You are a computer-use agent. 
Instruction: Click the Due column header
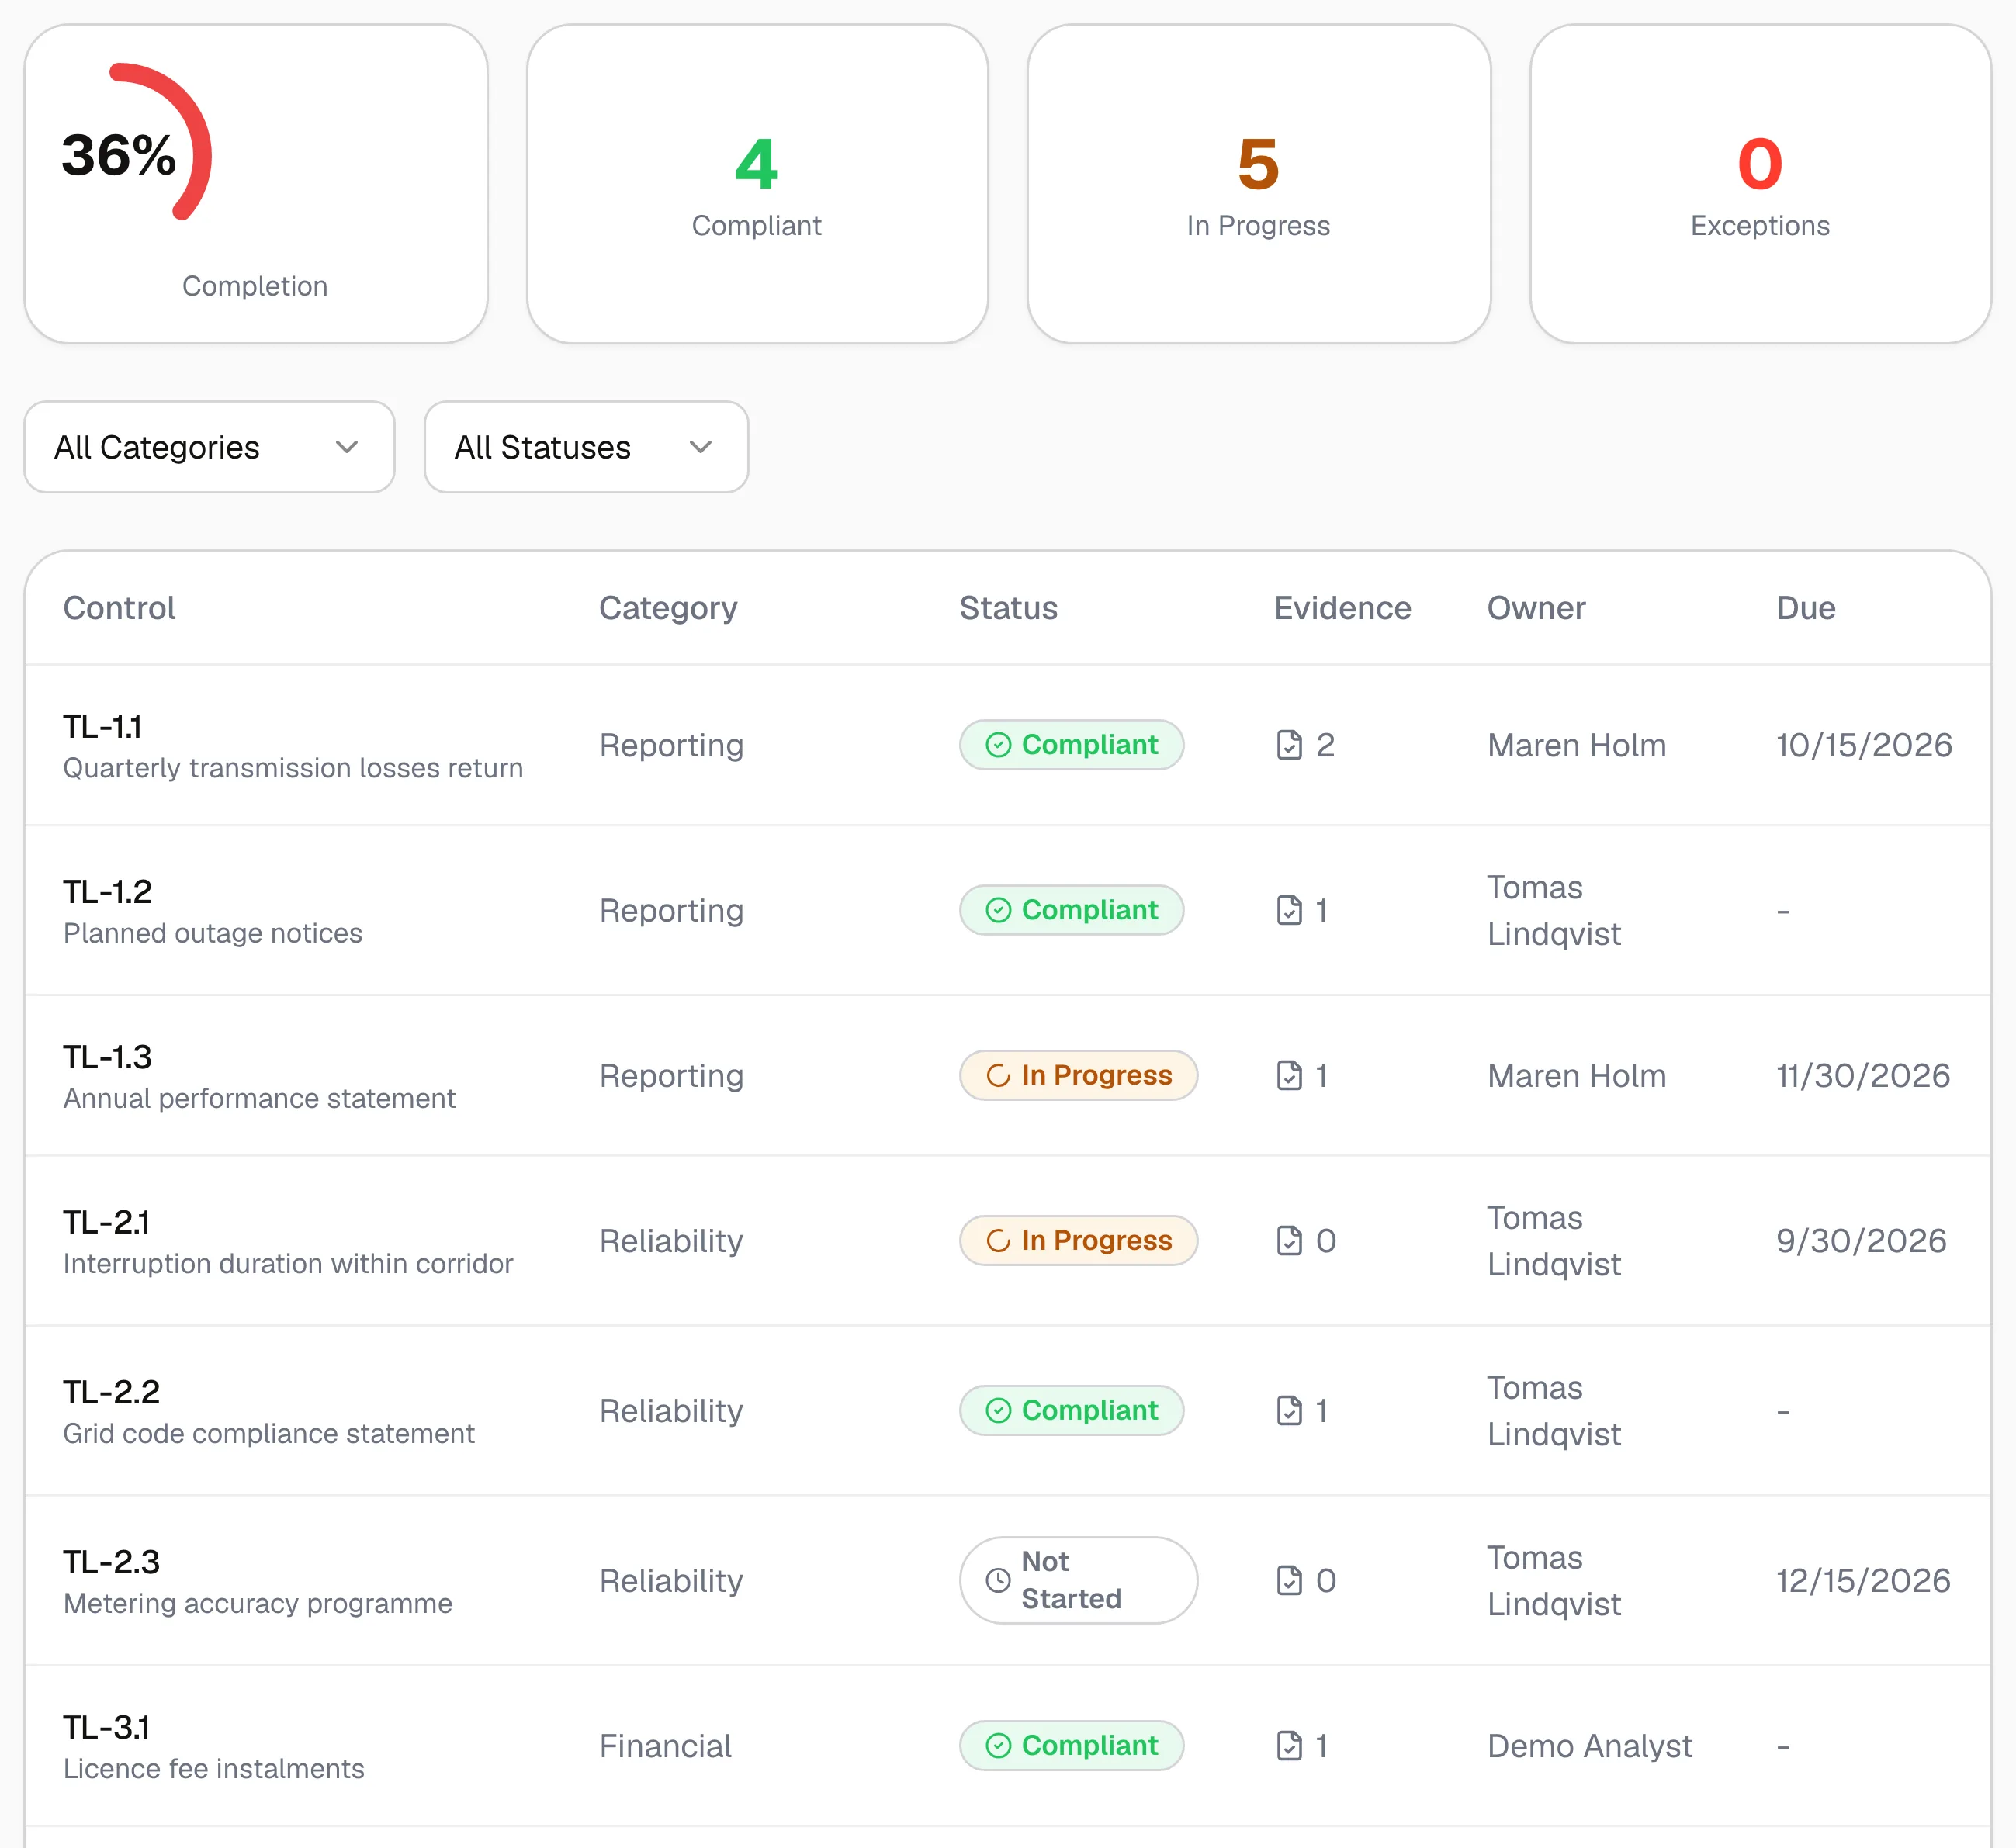(x=1806, y=608)
